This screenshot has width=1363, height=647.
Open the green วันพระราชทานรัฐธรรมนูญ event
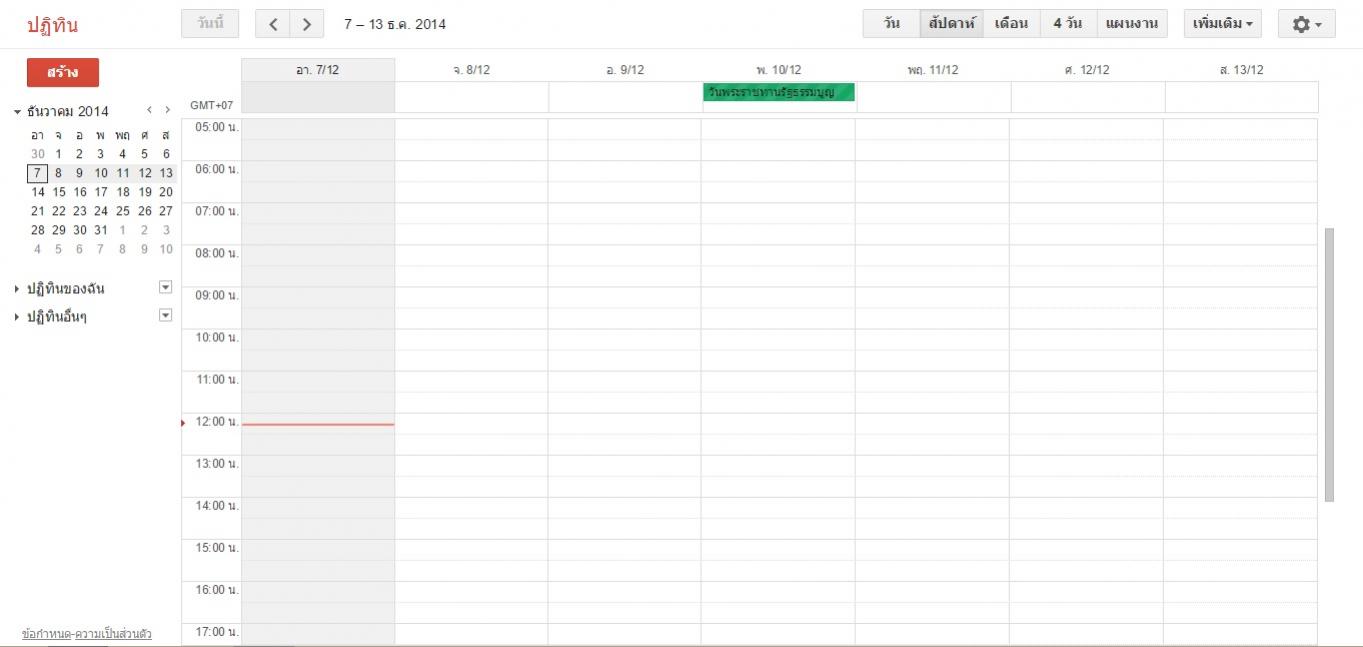pos(778,92)
